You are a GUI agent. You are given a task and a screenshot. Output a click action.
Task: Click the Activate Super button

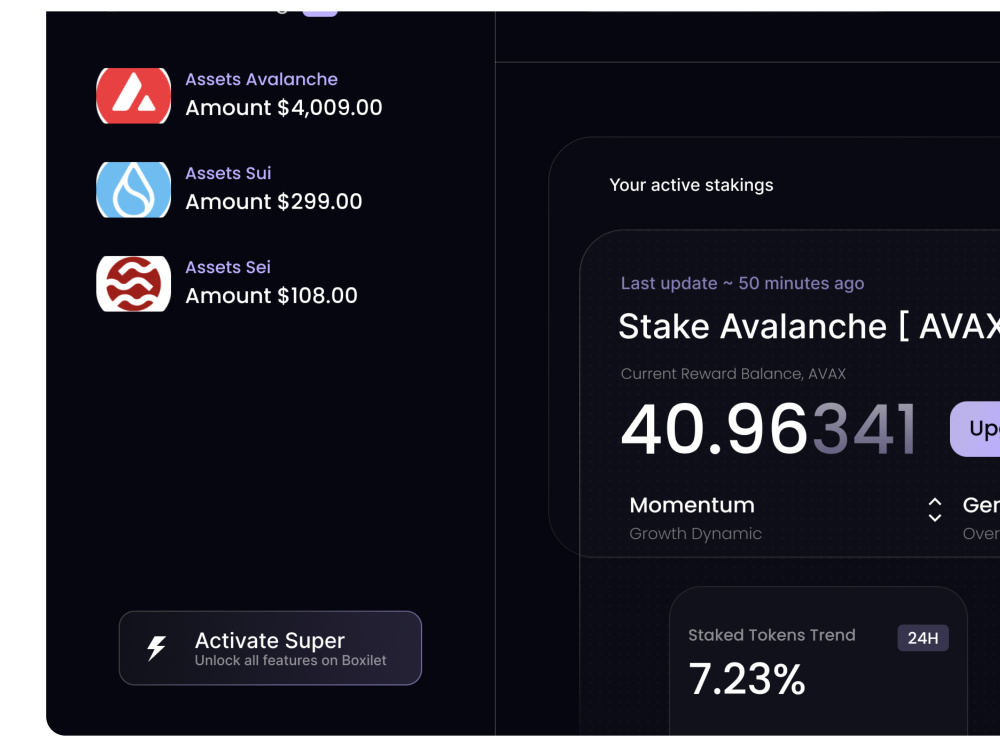pyautogui.click(x=270, y=648)
